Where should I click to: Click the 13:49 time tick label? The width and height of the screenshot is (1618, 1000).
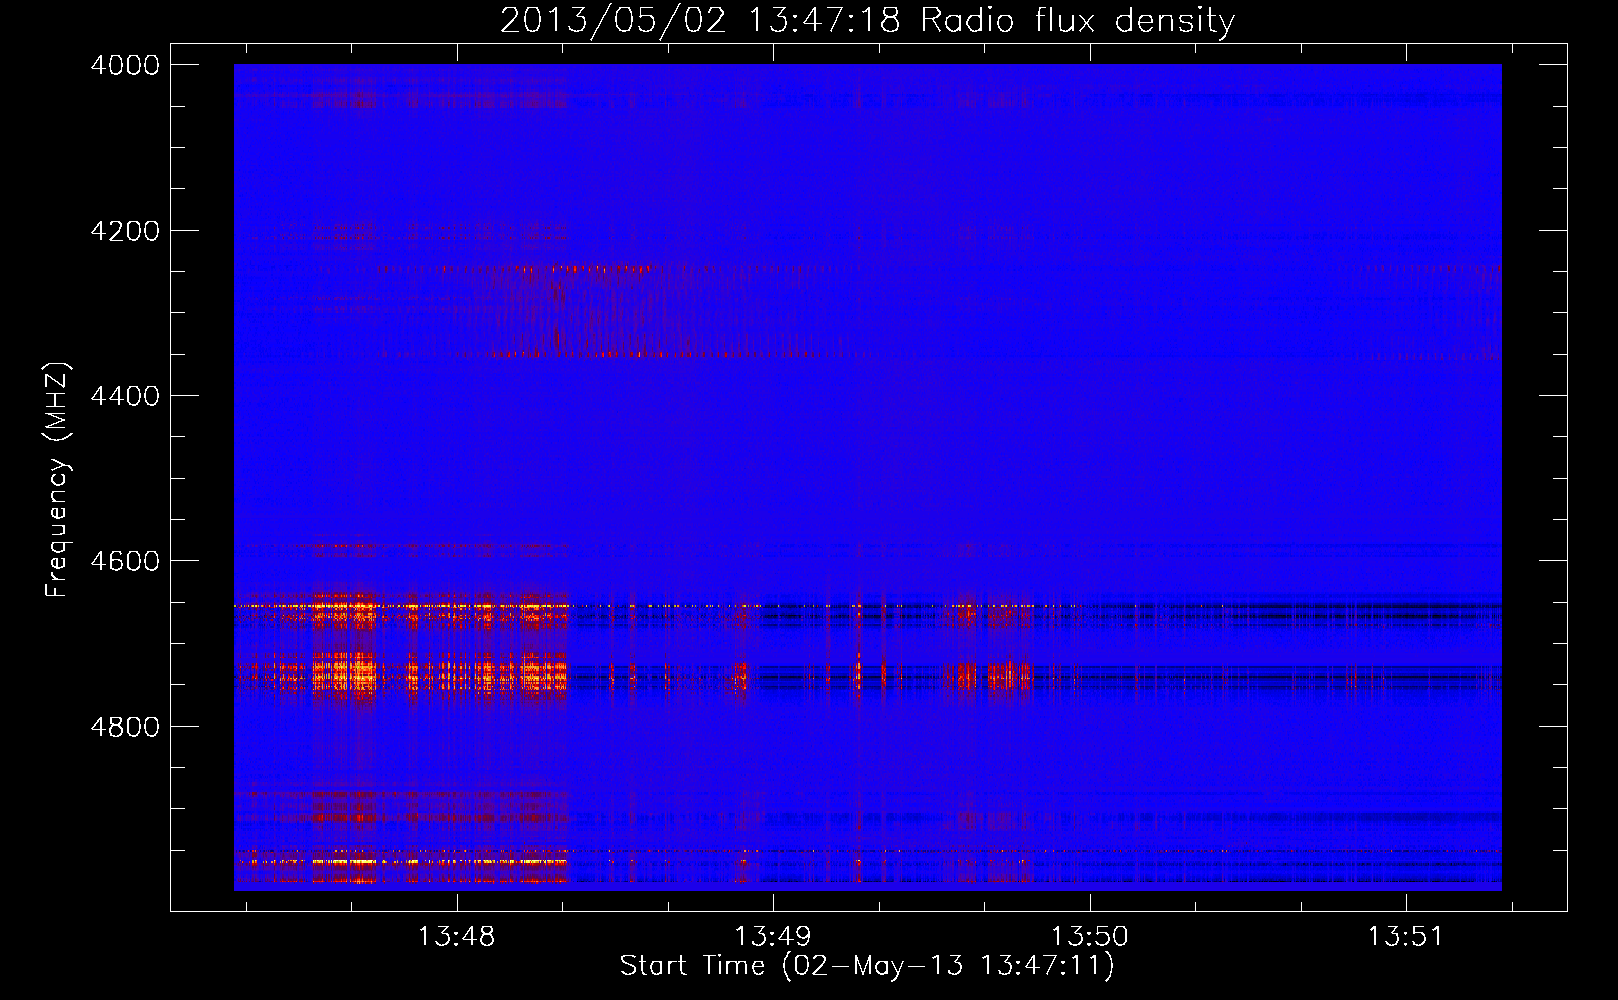tap(773, 937)
